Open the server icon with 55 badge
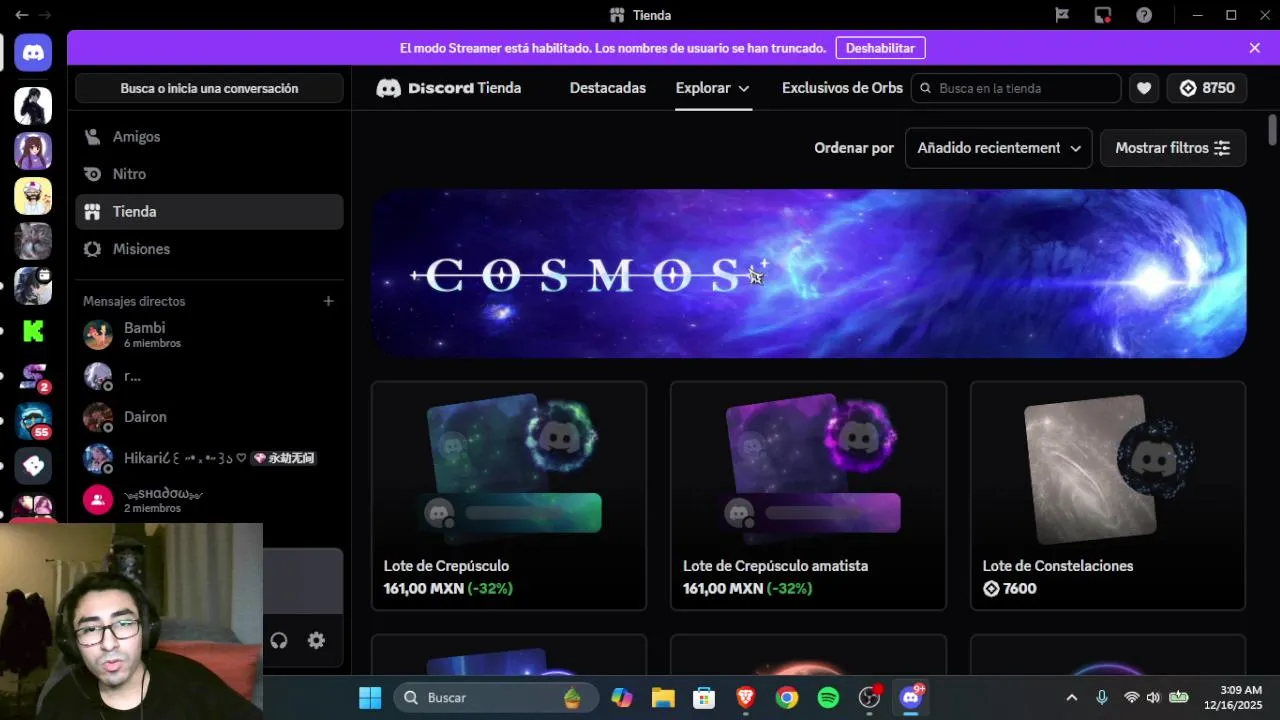The width and height of the screenshot is (1280, 720). [x=33, y=422]
